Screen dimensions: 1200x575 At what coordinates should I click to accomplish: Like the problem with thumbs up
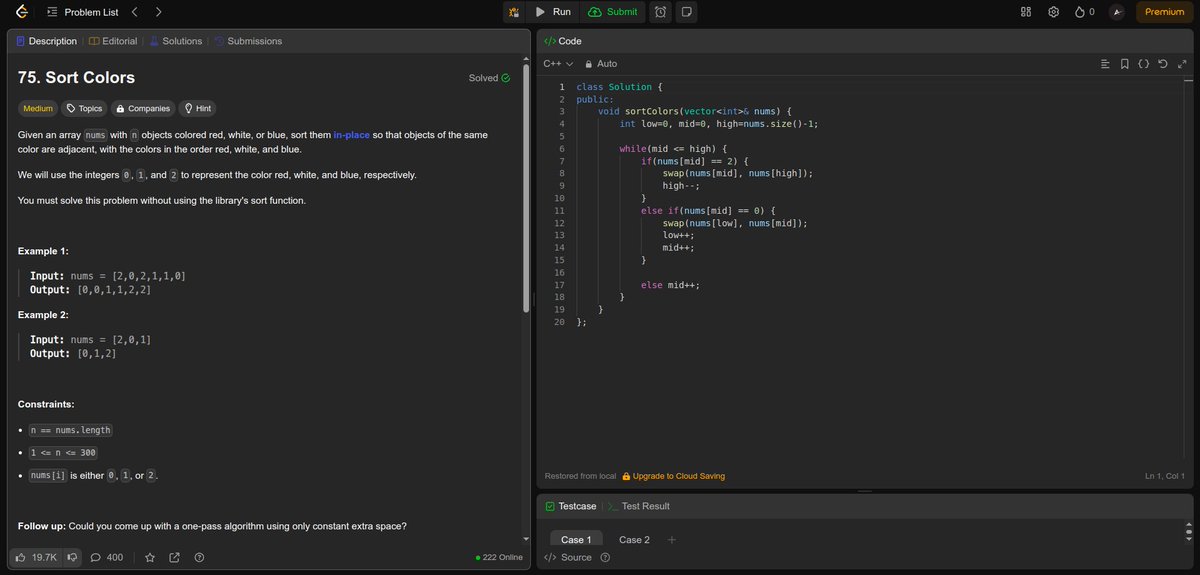click(37, 557)
